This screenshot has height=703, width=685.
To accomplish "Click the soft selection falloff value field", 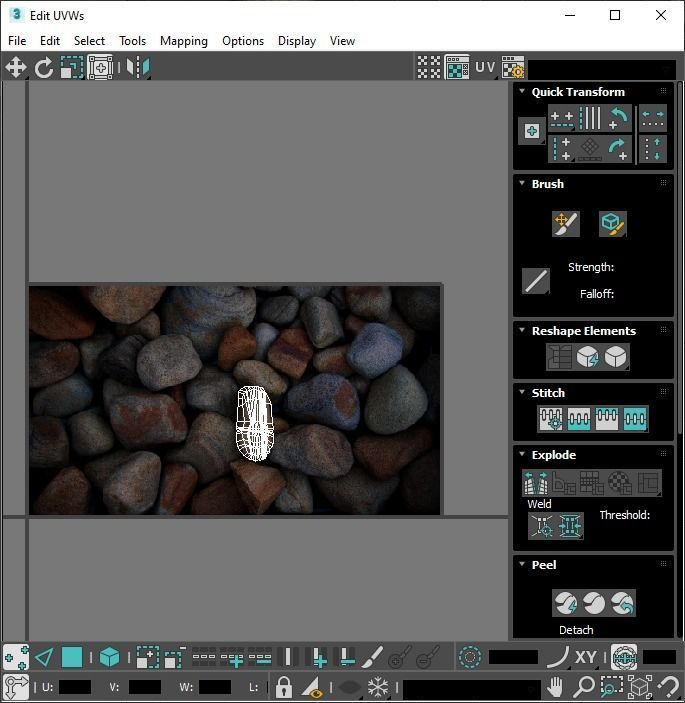I will pyautogui.click(x=513, y=657).
